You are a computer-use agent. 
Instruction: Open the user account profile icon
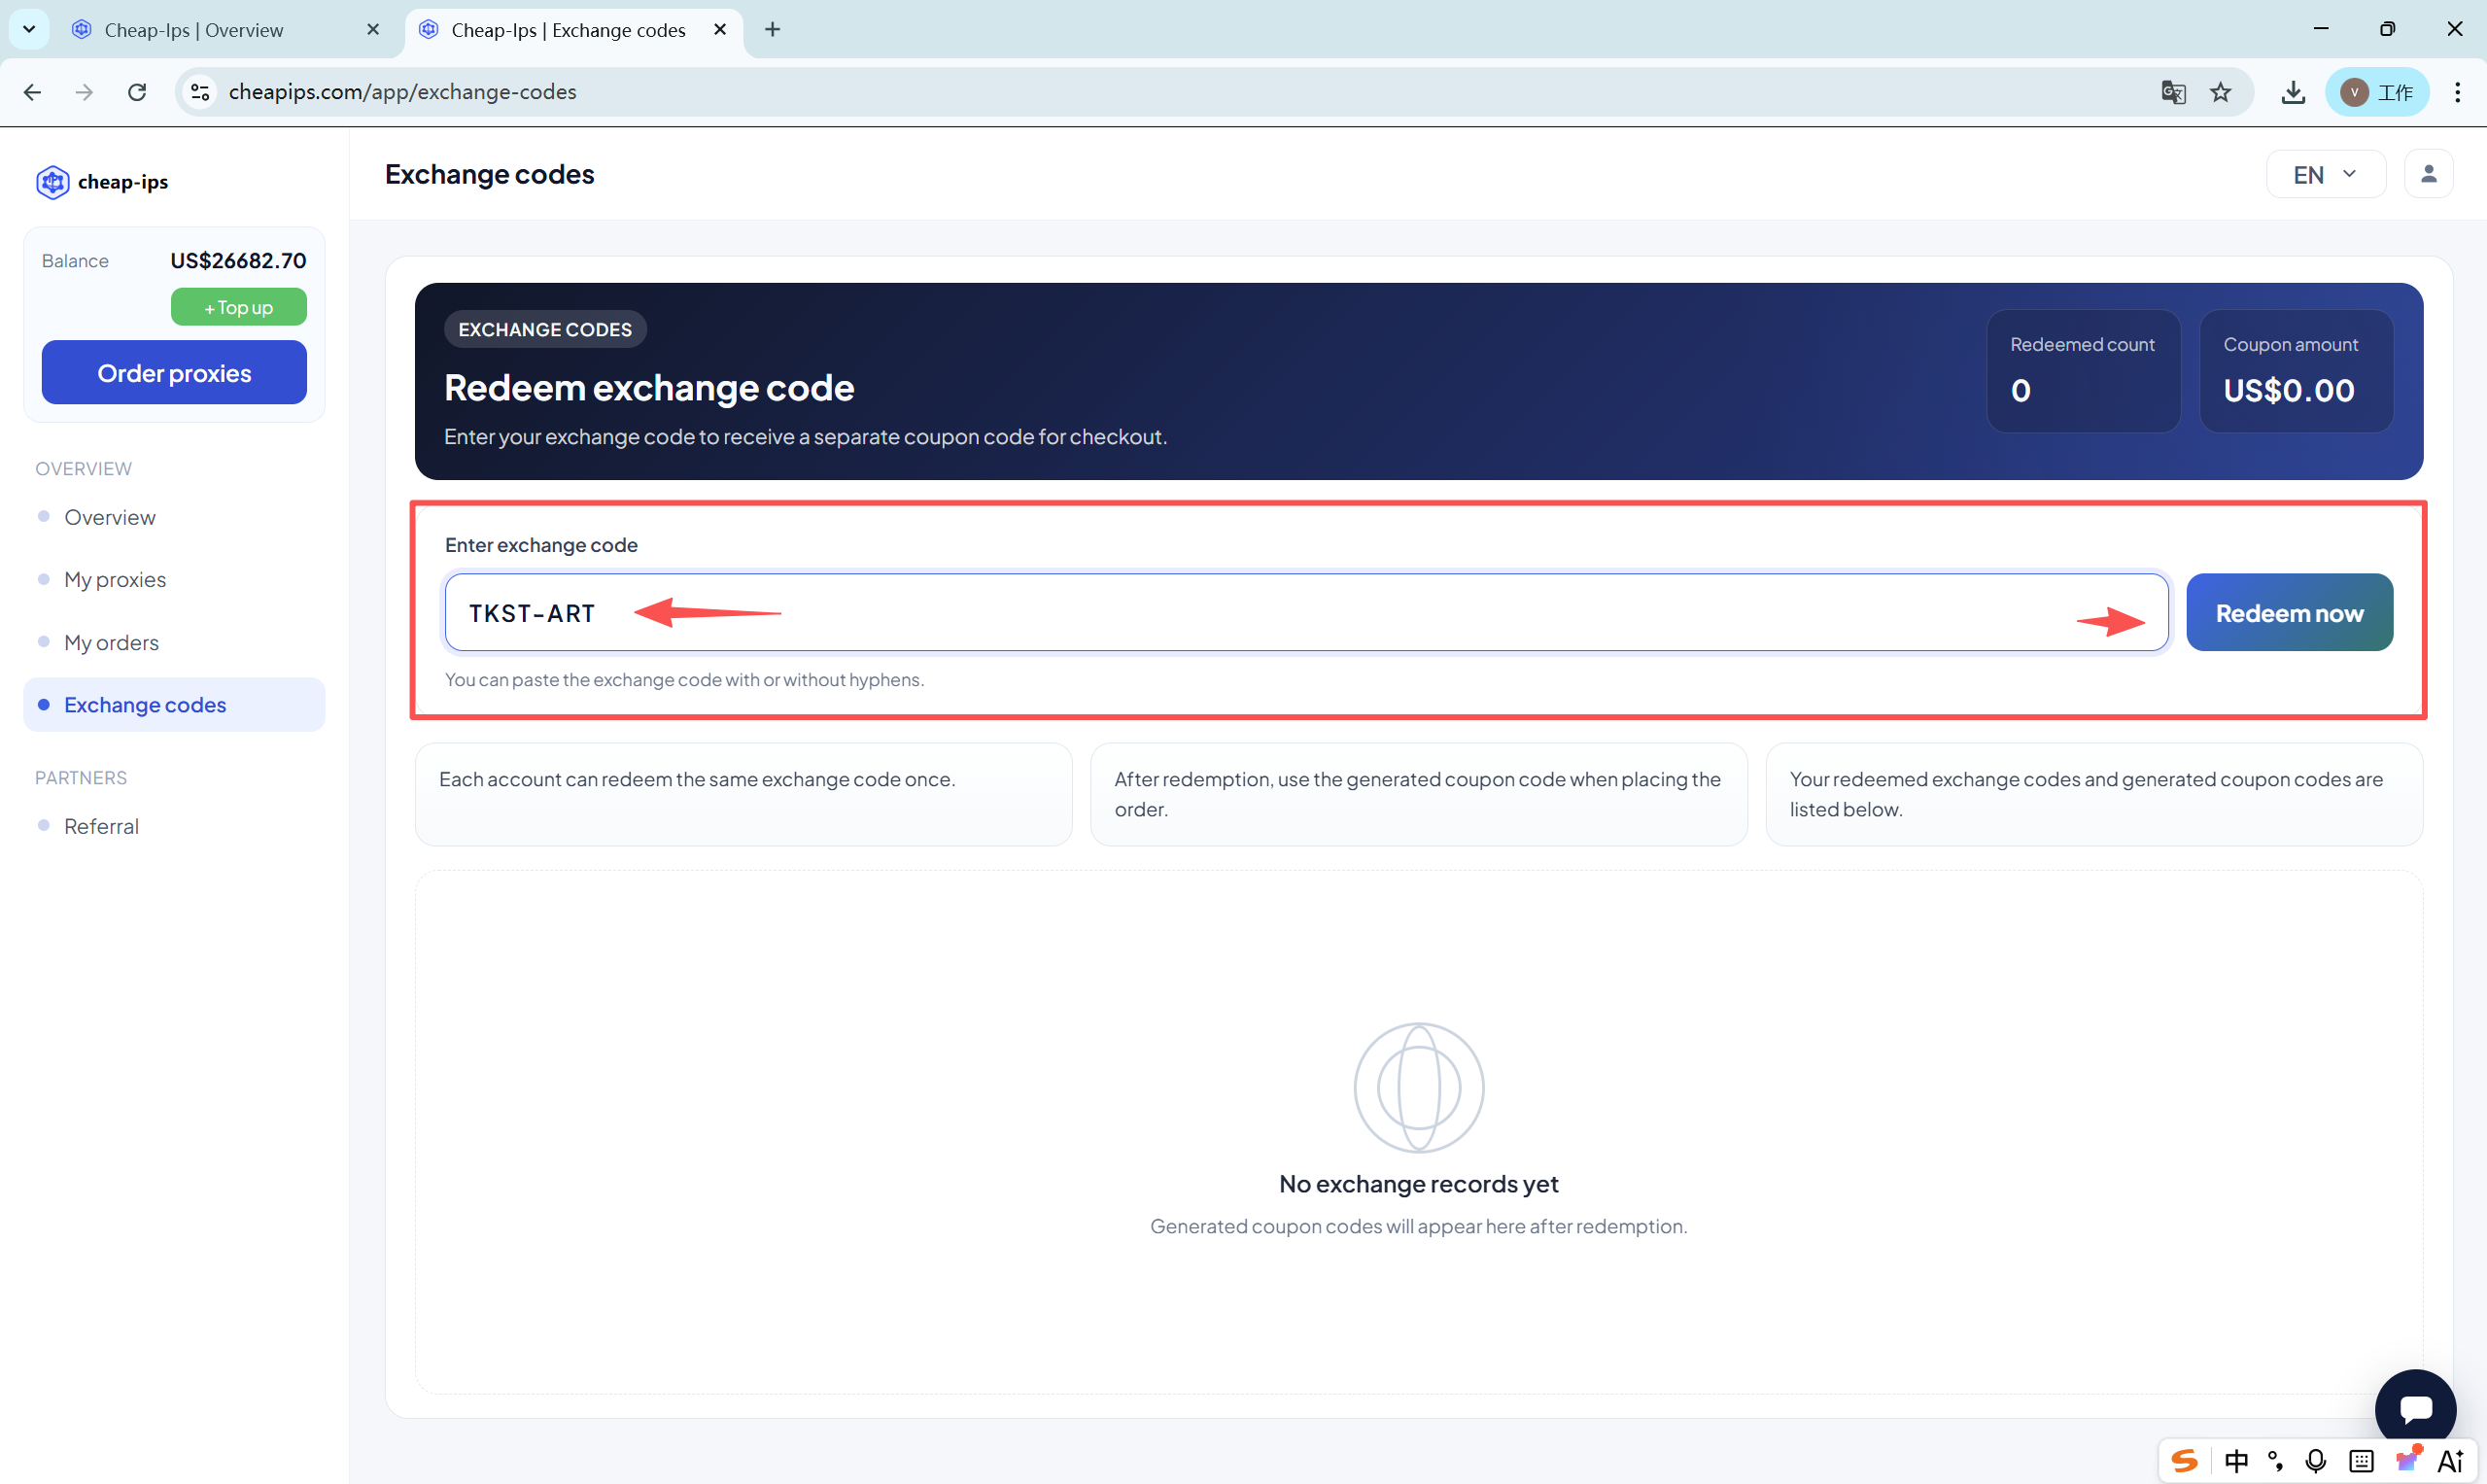[2428, 174]
